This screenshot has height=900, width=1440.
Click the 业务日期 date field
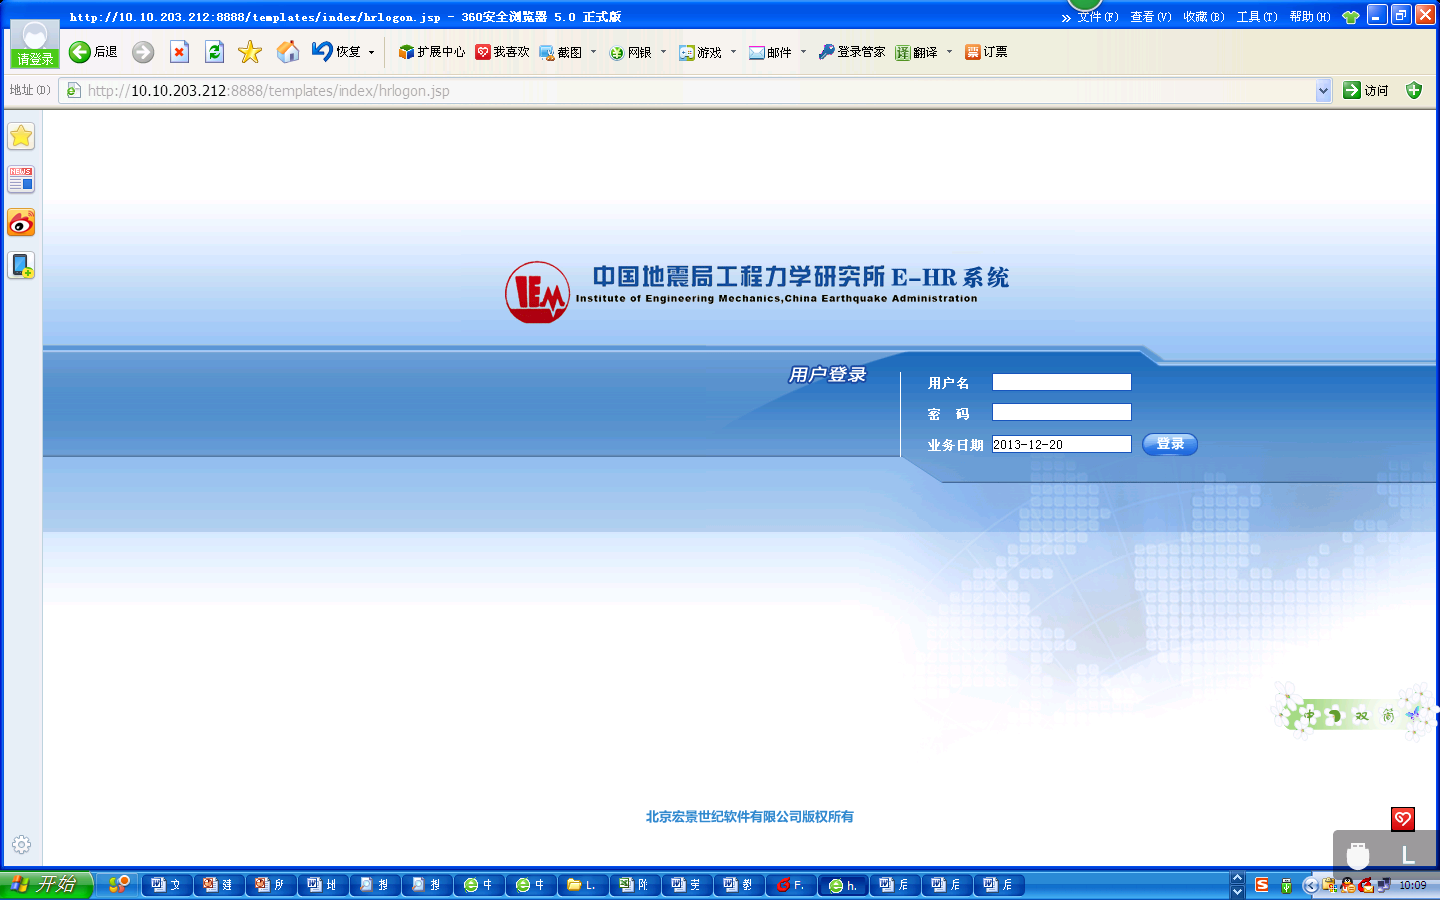click(1062, 444)
